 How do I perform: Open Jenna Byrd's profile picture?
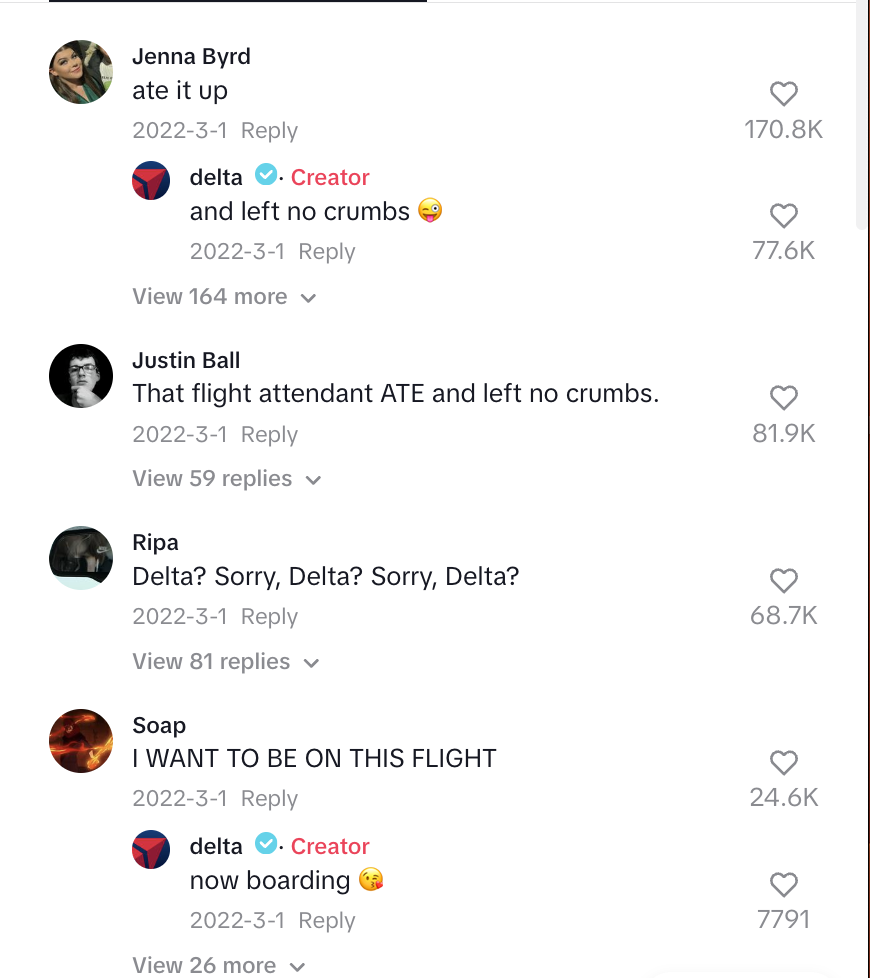click(x=81, y=71)
